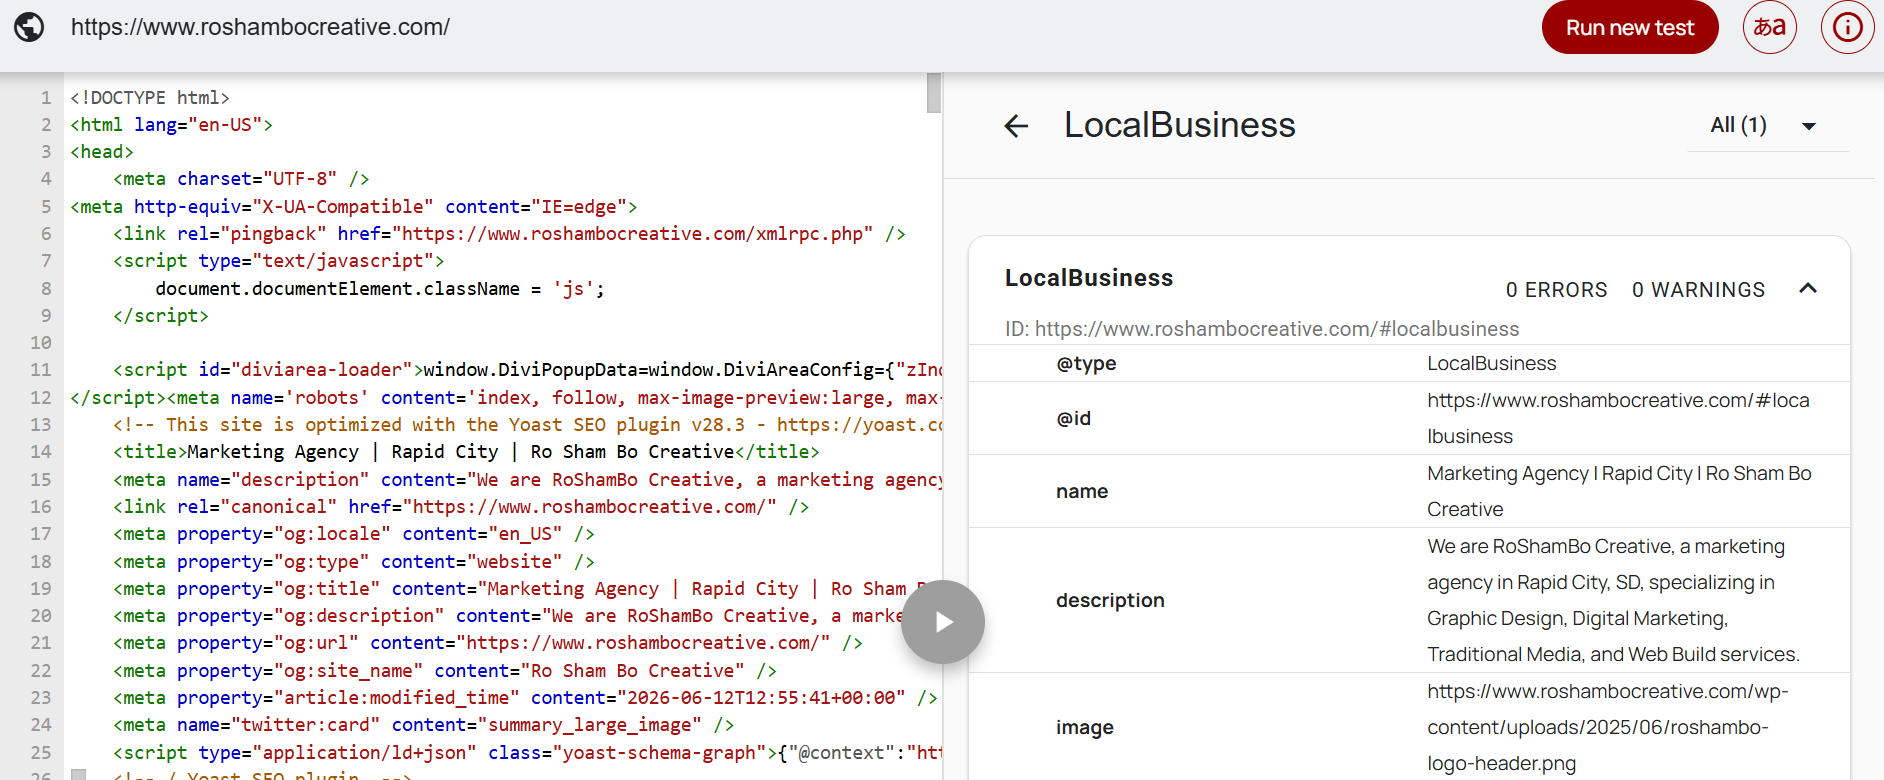
Task: Click line 25 yoast-schema-graph script line
Action: [x=527, y=753]
